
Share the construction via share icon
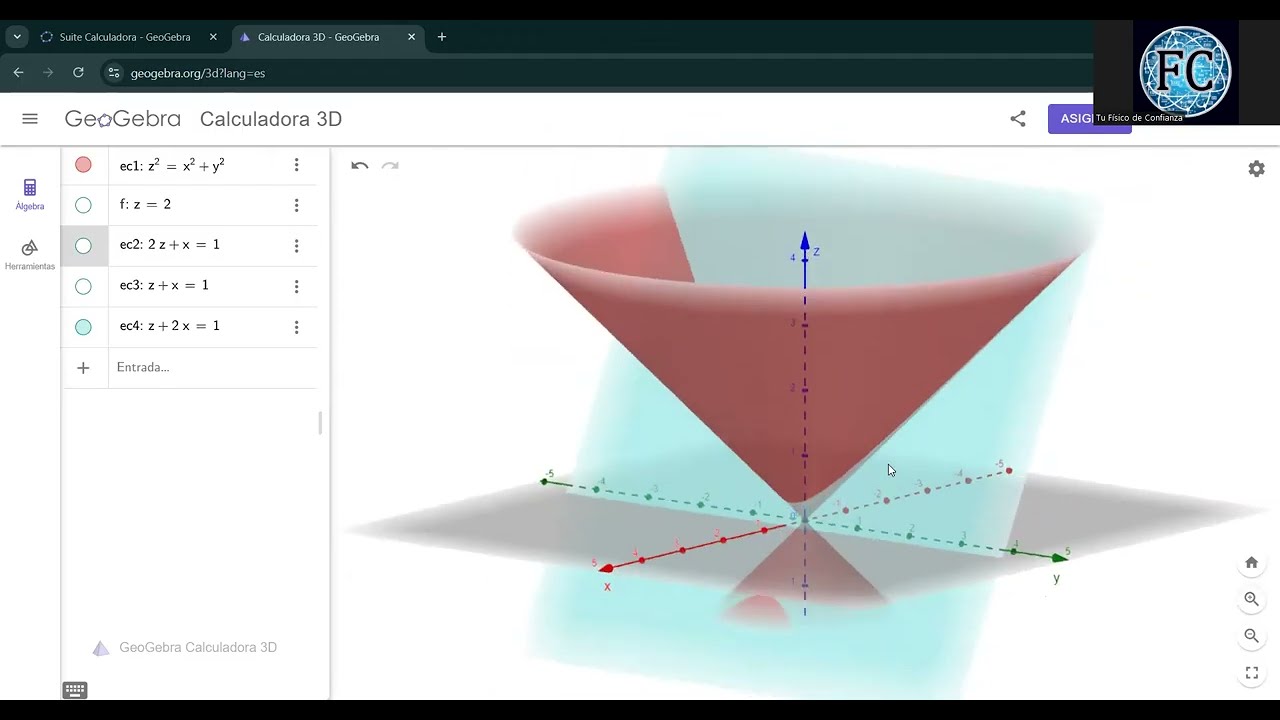(x=1018, y=119)
